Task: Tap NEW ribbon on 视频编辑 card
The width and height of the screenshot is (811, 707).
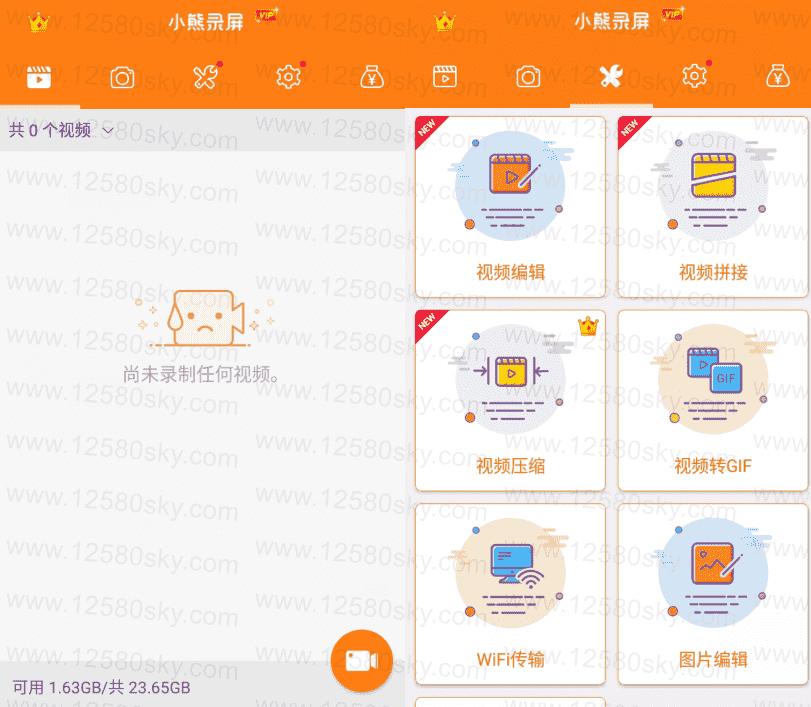Action: pos(428,129)
